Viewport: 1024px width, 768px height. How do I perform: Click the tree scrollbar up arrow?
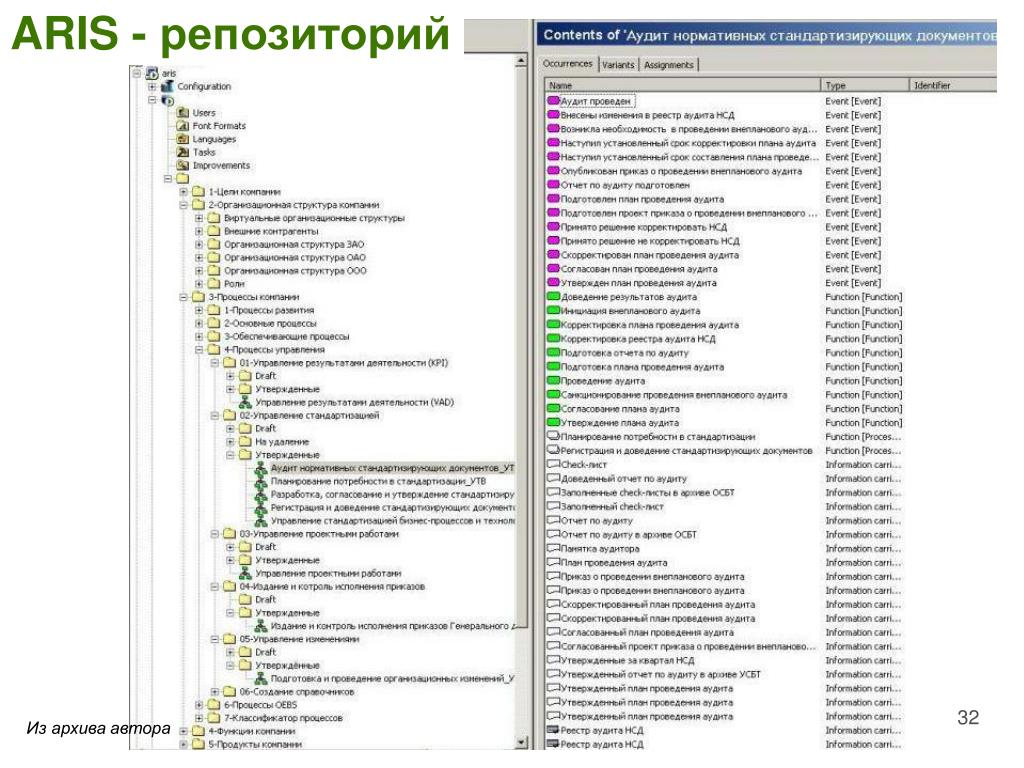(521, 61)
